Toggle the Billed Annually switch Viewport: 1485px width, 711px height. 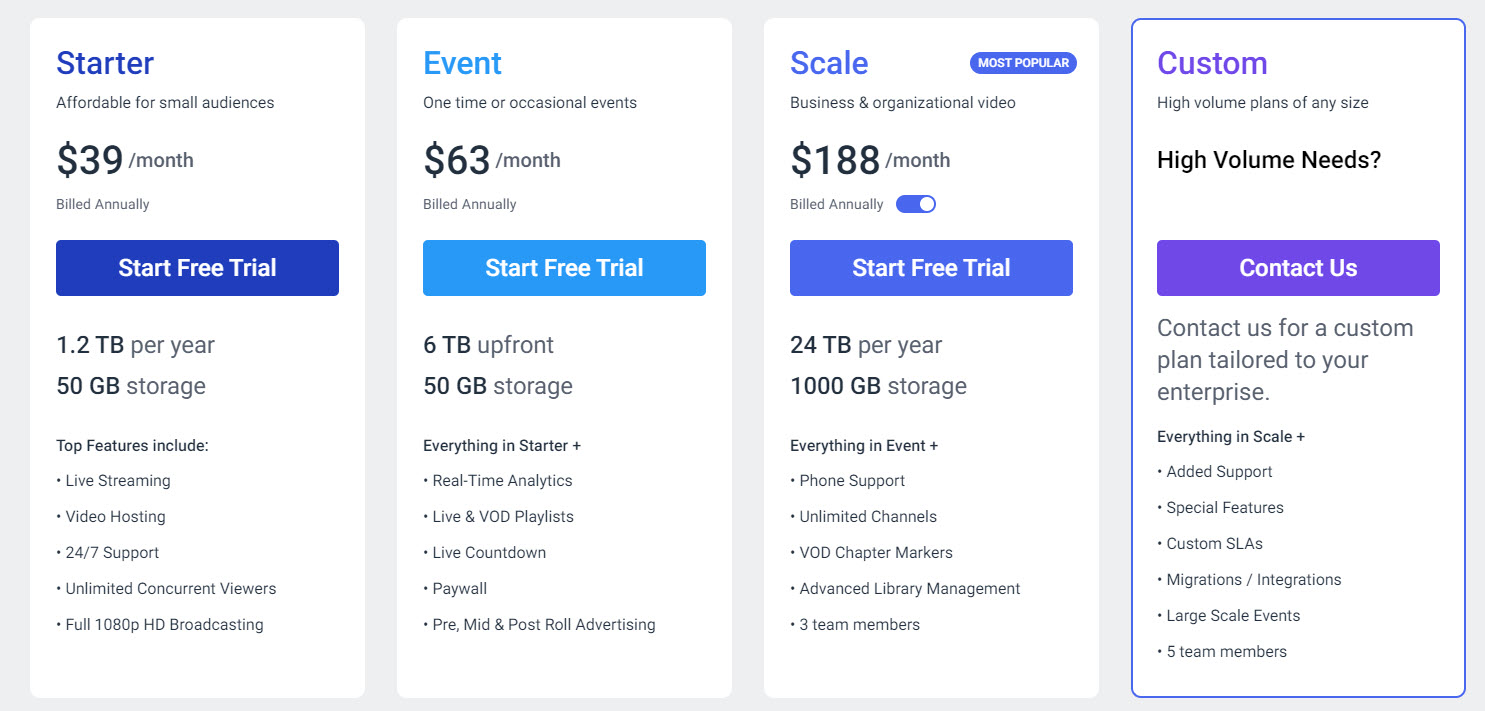915,204
